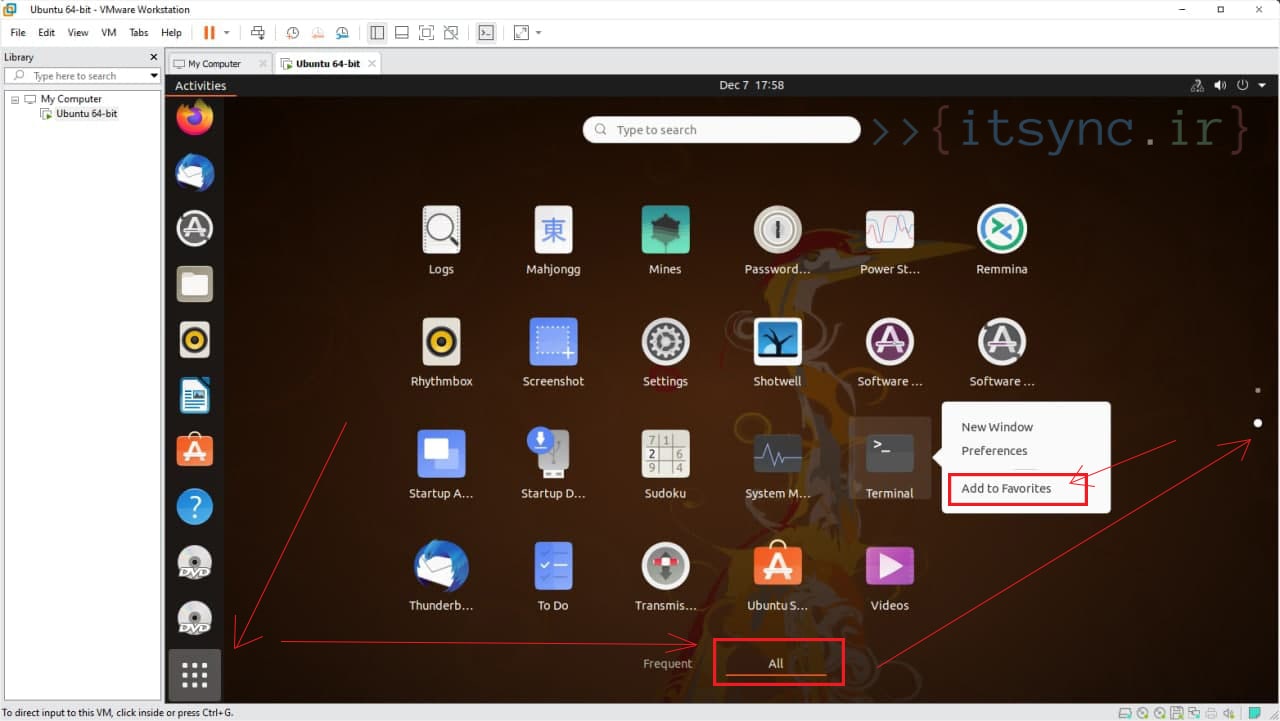Launch Rhythmbox from the application grid

tap(441, 340)
